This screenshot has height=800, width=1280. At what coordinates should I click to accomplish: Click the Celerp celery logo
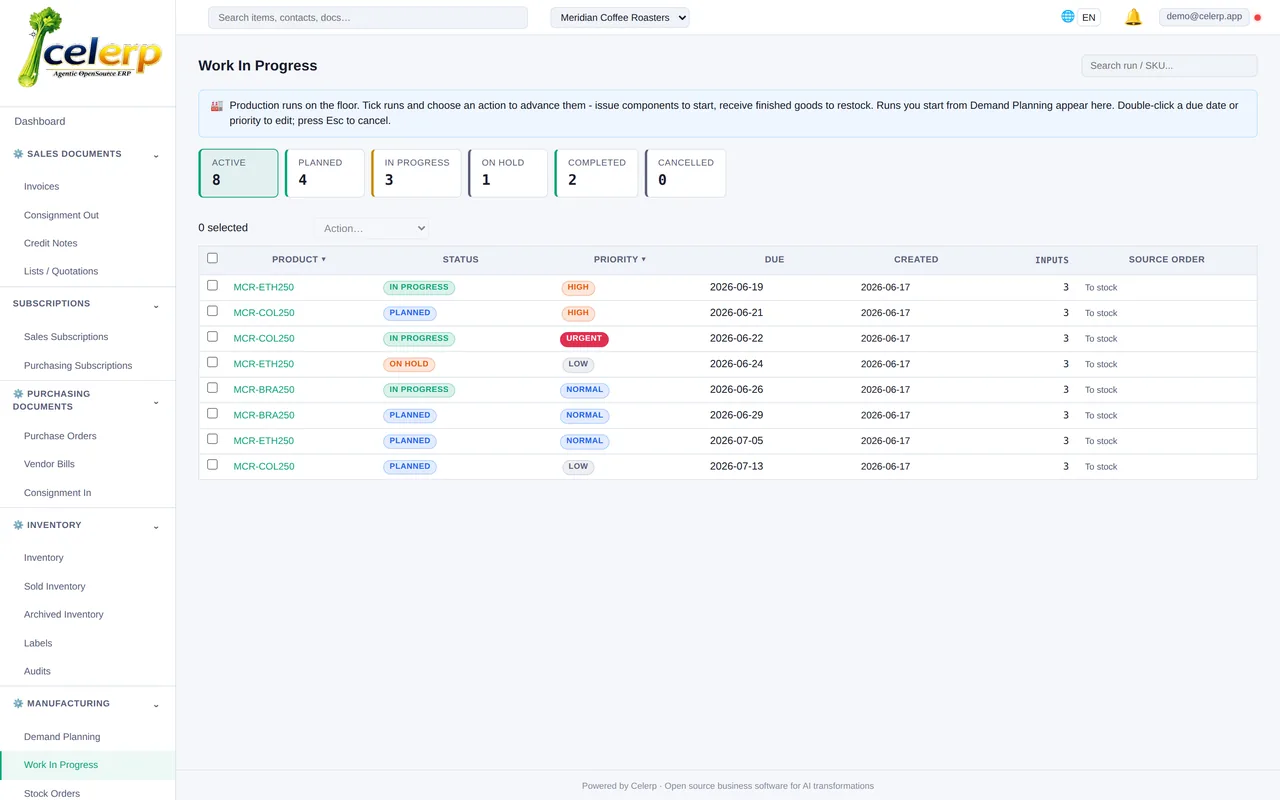coord(89,48)
